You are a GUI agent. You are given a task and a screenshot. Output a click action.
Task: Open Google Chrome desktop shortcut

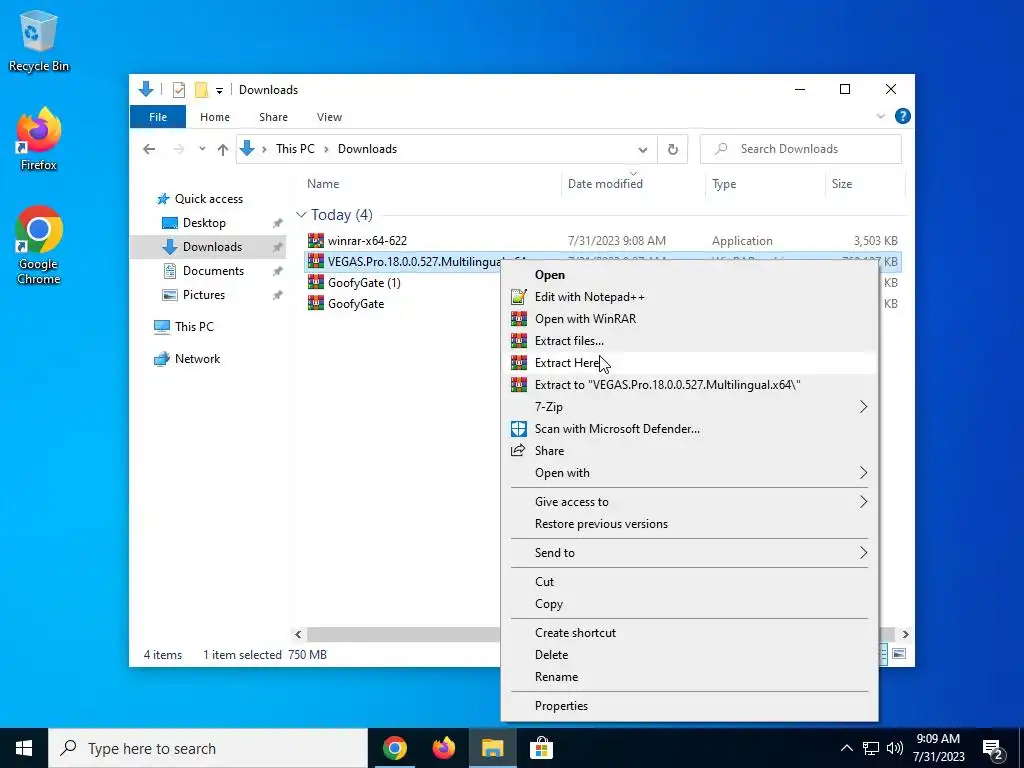[38, 246]
